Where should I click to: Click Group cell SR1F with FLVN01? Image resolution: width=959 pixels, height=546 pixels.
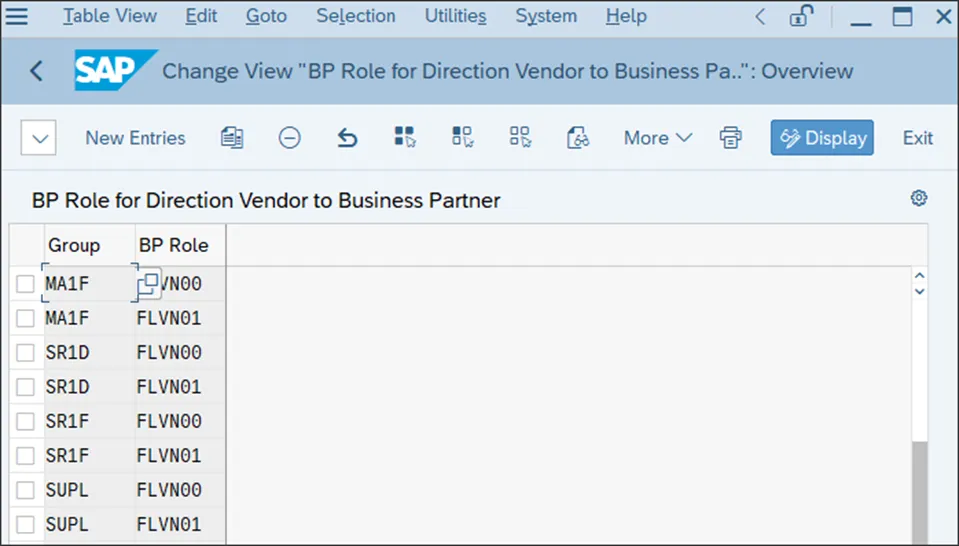click(89, 456)
